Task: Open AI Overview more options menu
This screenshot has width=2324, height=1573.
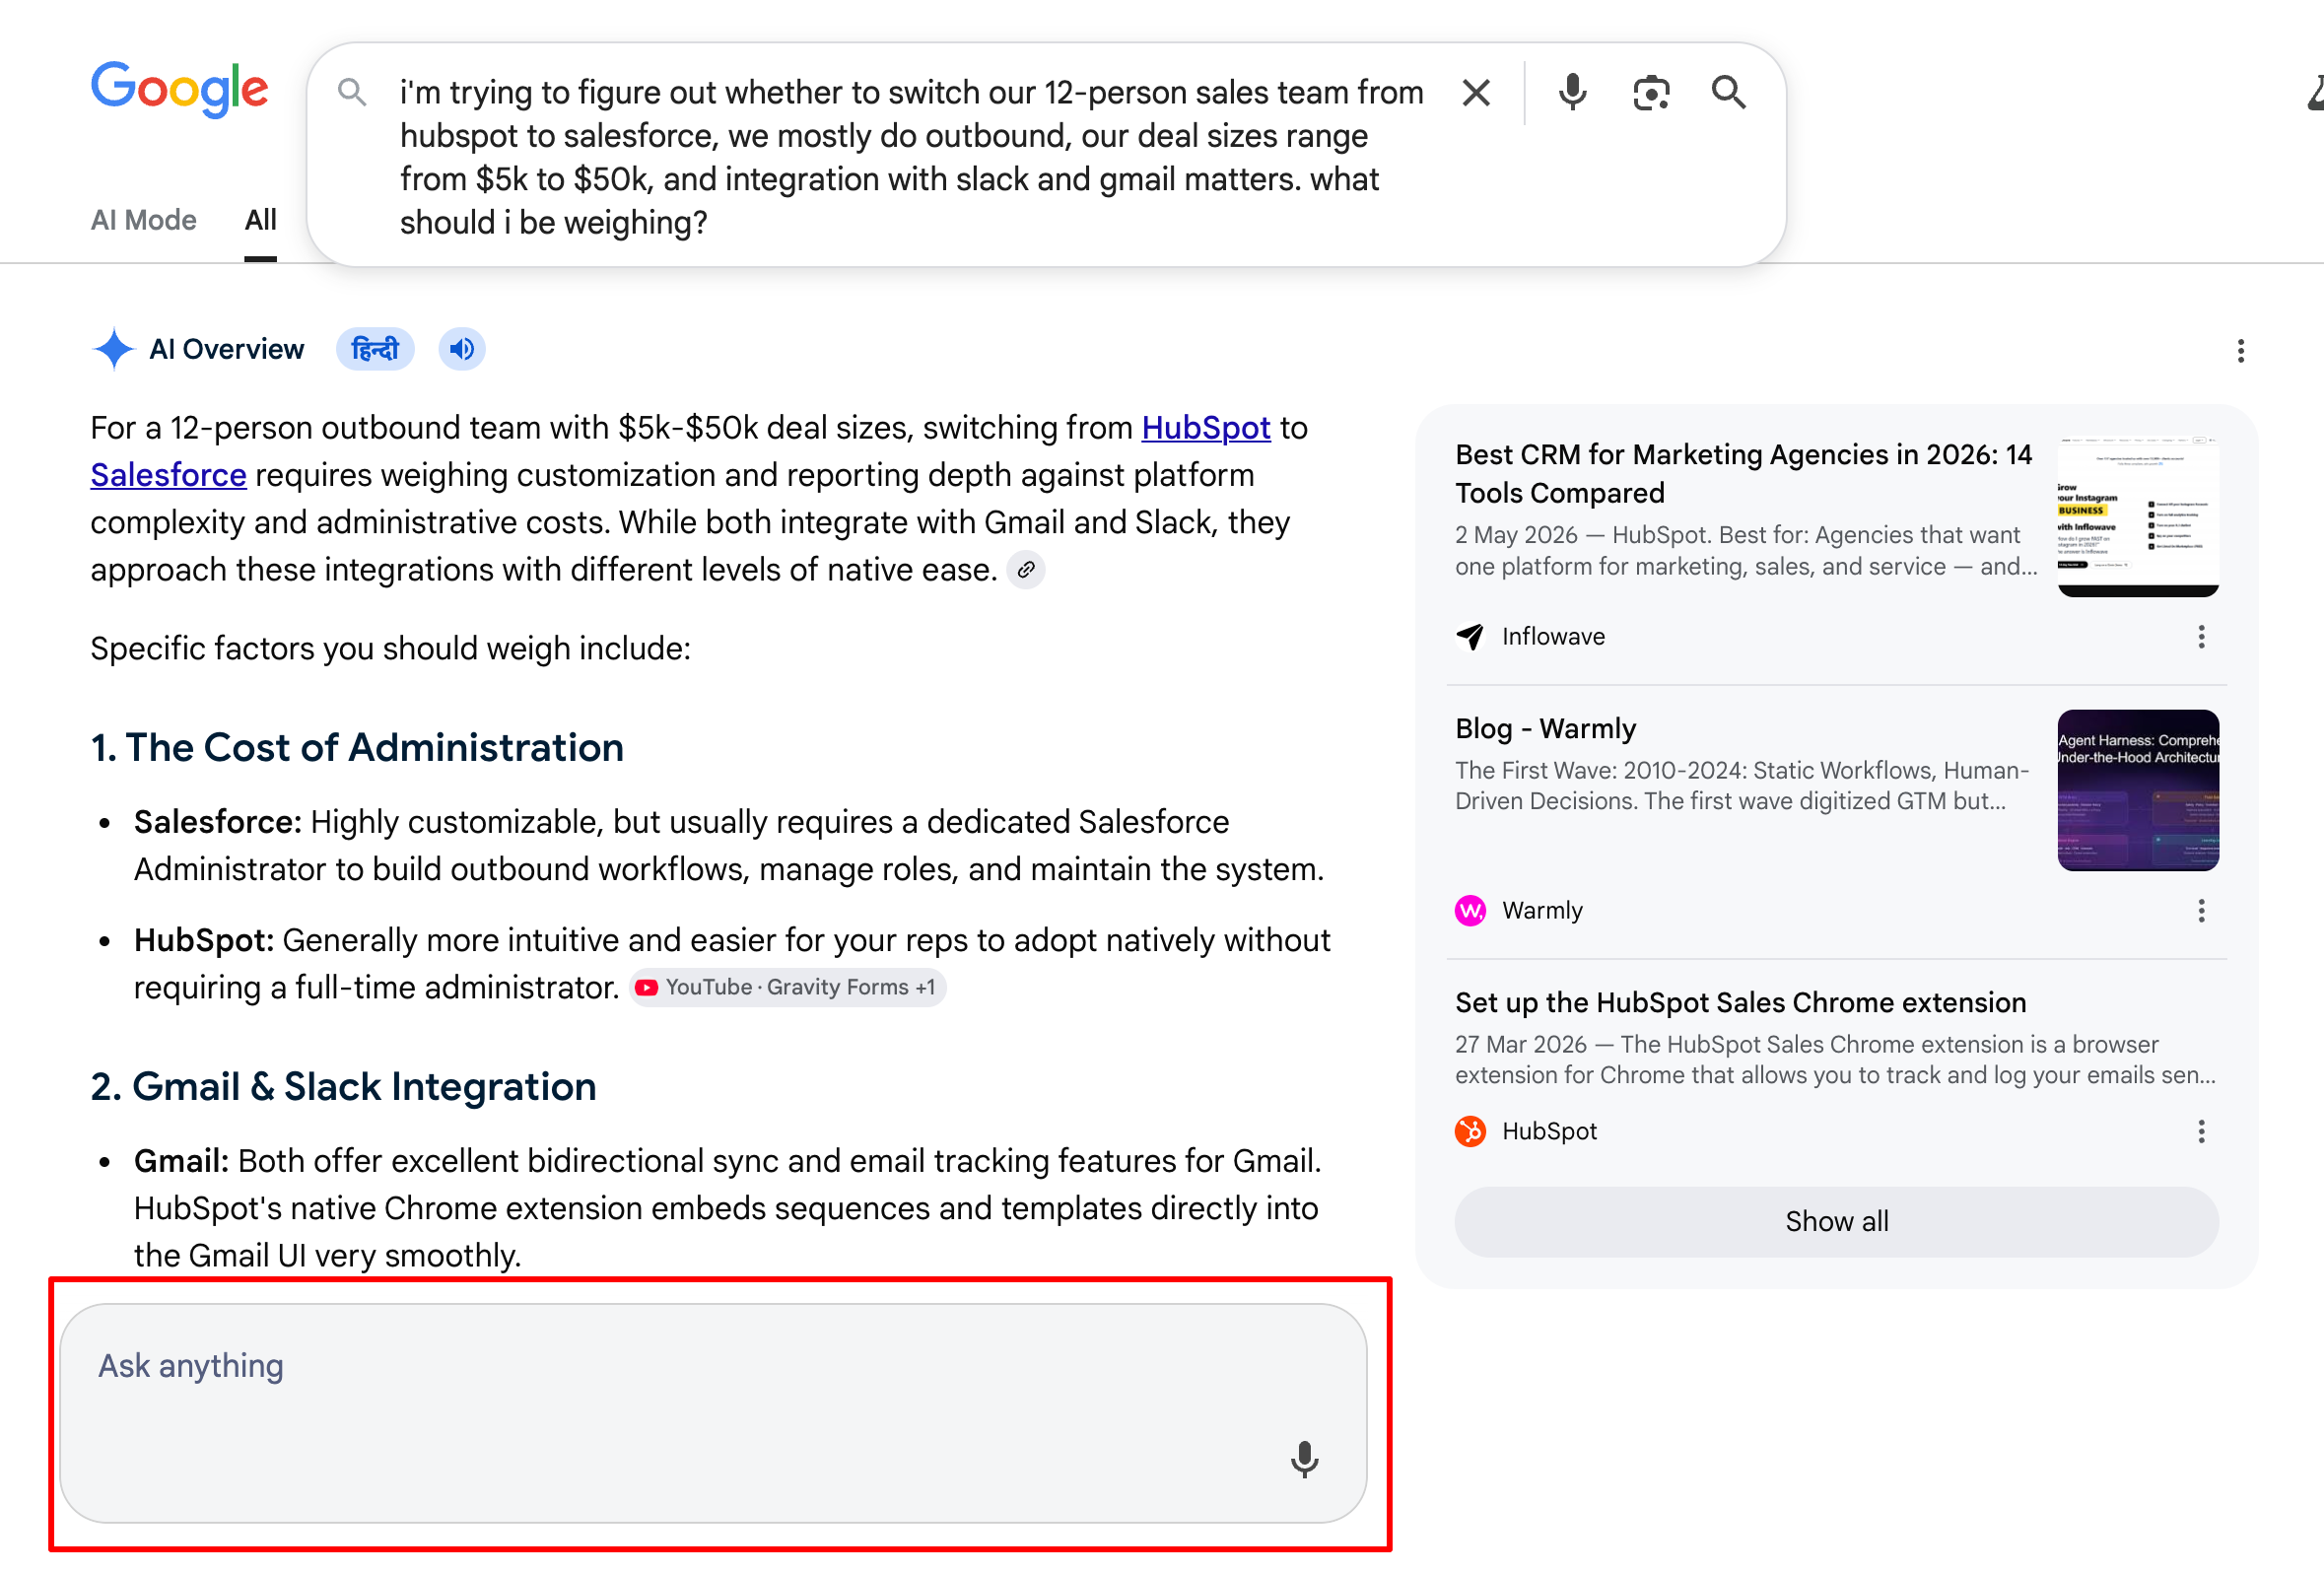Action: coord(2240,351)
